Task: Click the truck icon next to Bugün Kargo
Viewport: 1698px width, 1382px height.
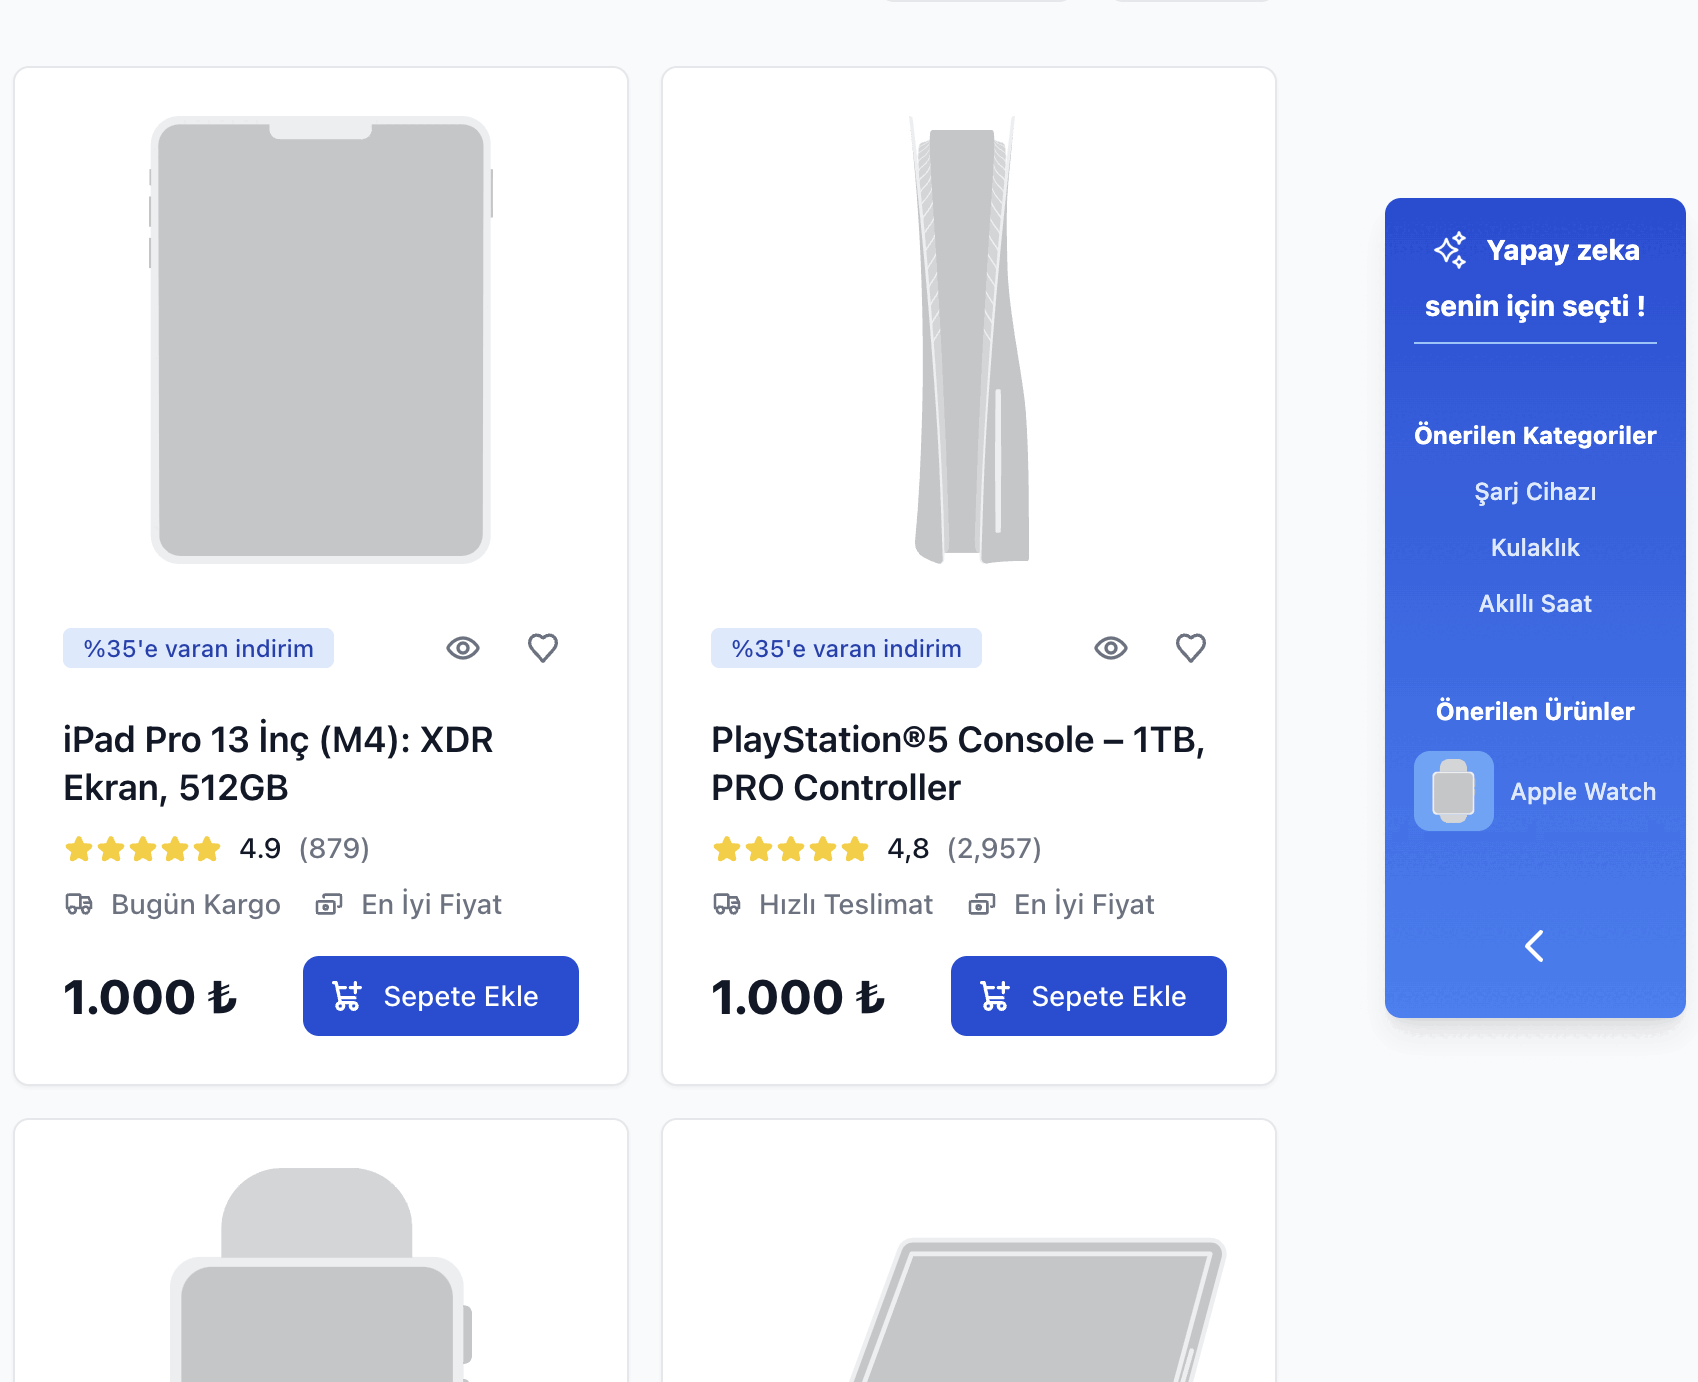Action: click(x=80, y=904)
